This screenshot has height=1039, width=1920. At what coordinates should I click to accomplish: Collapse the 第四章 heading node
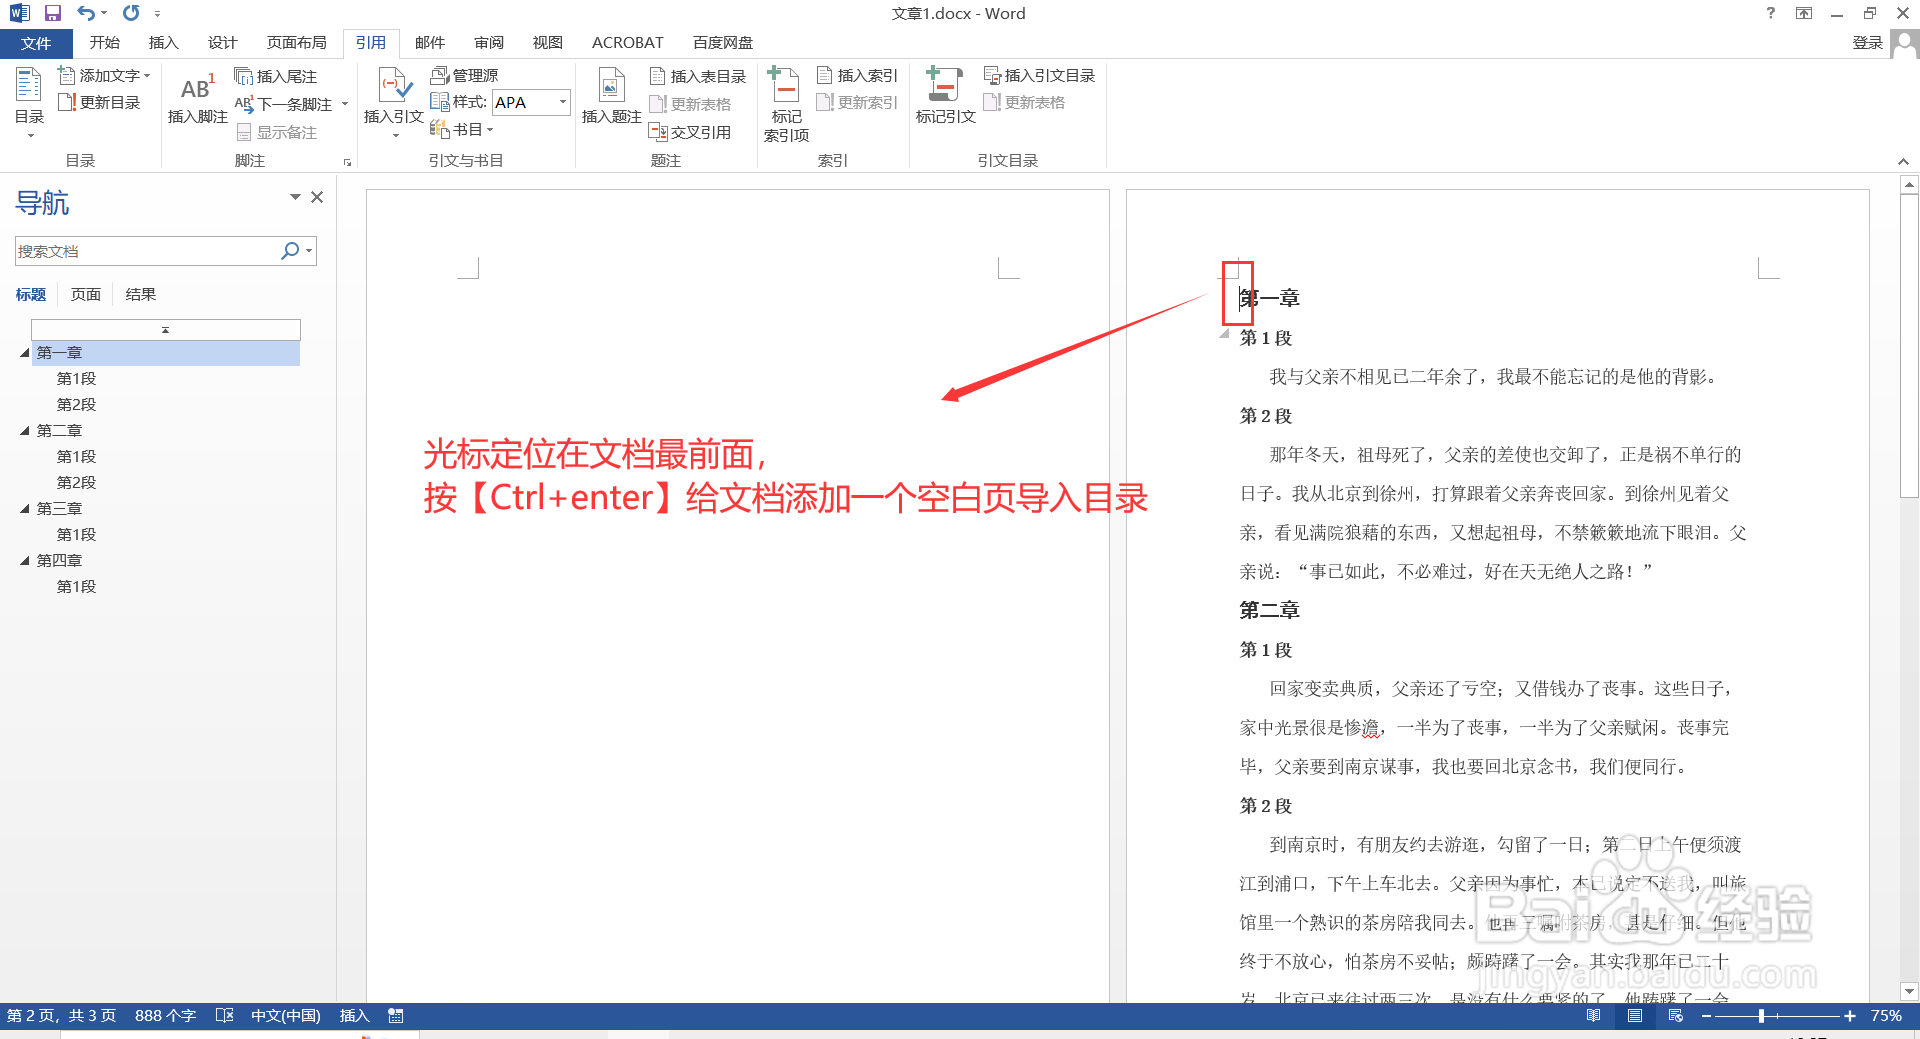tap(25, 560)
